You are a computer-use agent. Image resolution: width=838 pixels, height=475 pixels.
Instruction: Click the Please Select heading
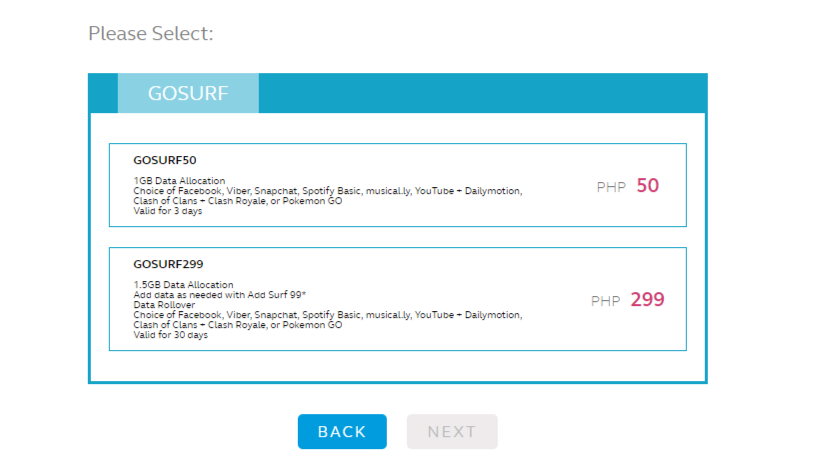click(151, 34)
